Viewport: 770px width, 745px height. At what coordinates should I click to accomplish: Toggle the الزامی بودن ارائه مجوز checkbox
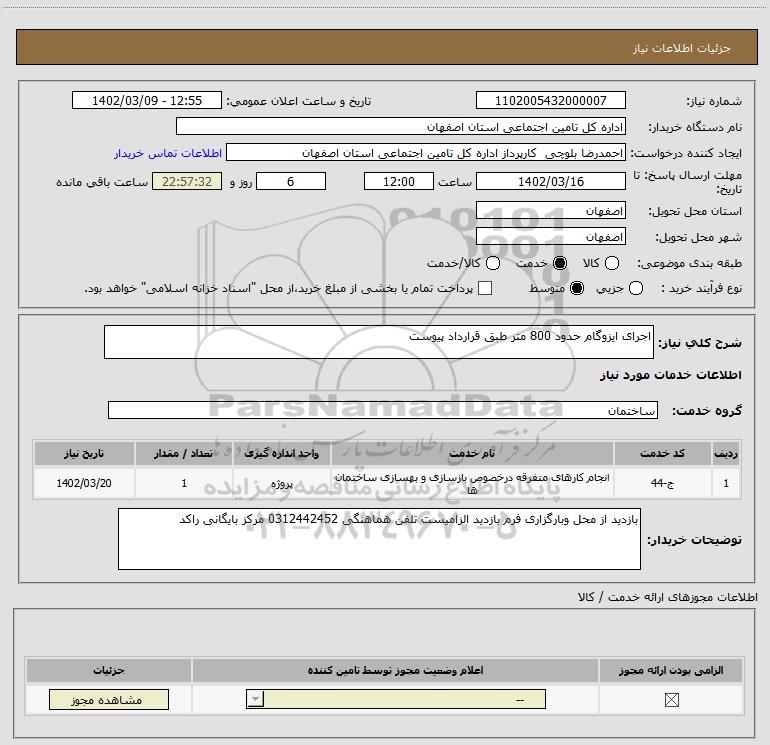coord(671,700)
